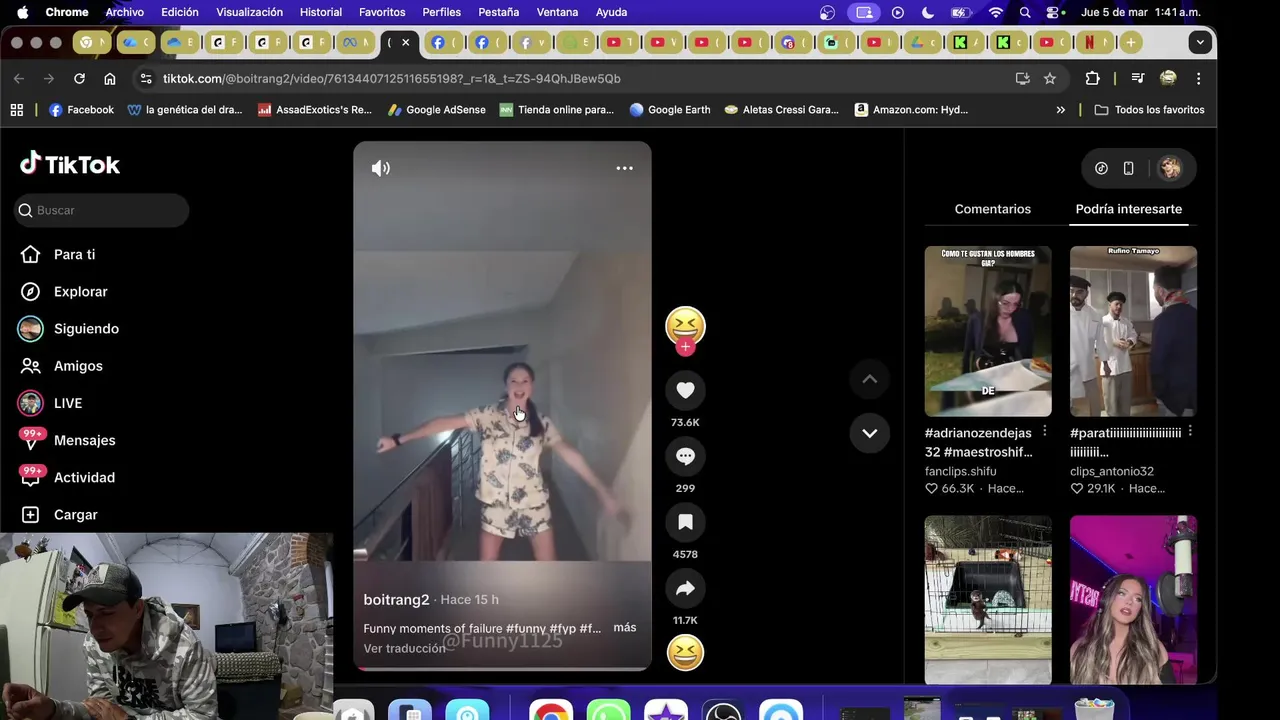
Task: Open the Chrome media control icon
Action: pyautogui.click(x=1137, y=78)
